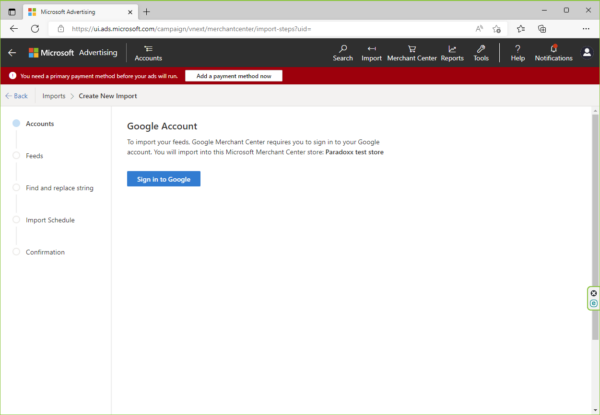The height and width of the screenshot is (415, 600).
Task: View Notifications bell alerts
Action: pos(553,52)
